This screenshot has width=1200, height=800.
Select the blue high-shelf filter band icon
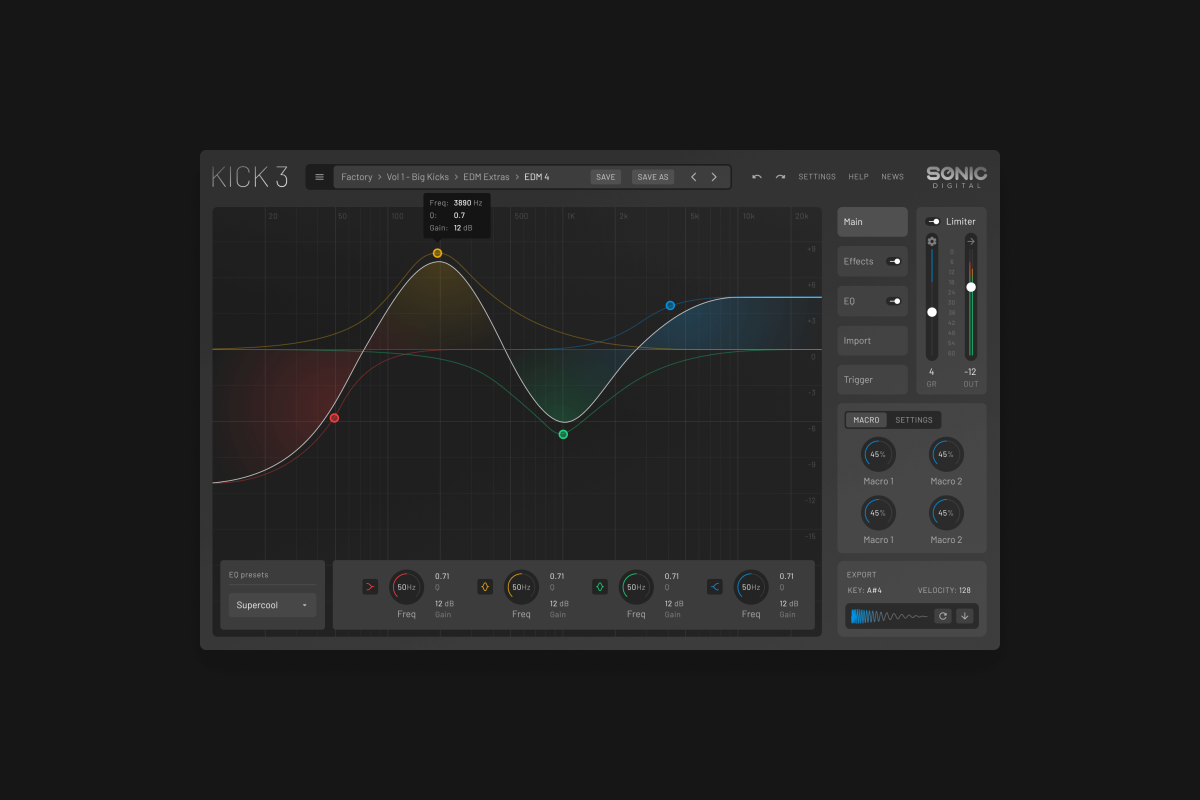[x=715, y=587]
